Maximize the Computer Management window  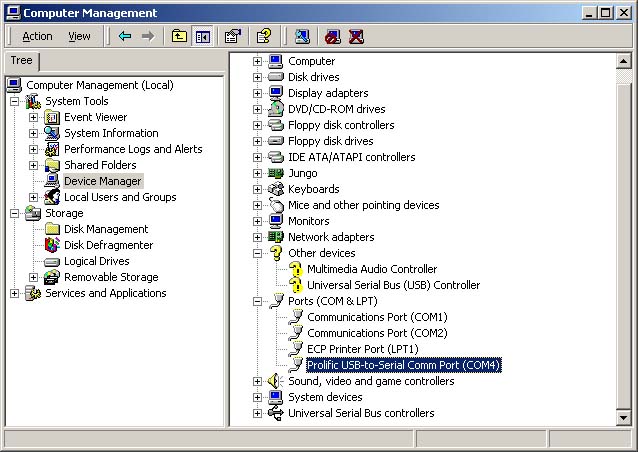(605, 13)
